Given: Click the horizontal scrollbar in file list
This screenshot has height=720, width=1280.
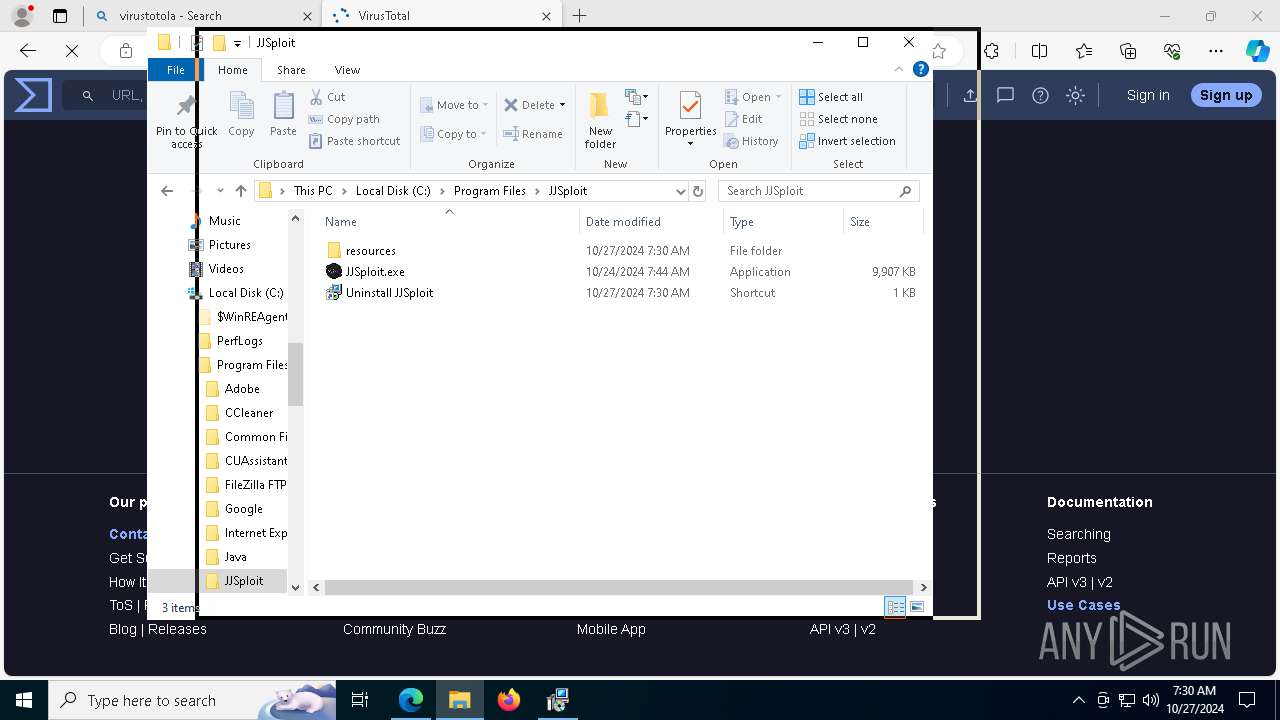Looking at the screenshot, I should click(619, 587).
